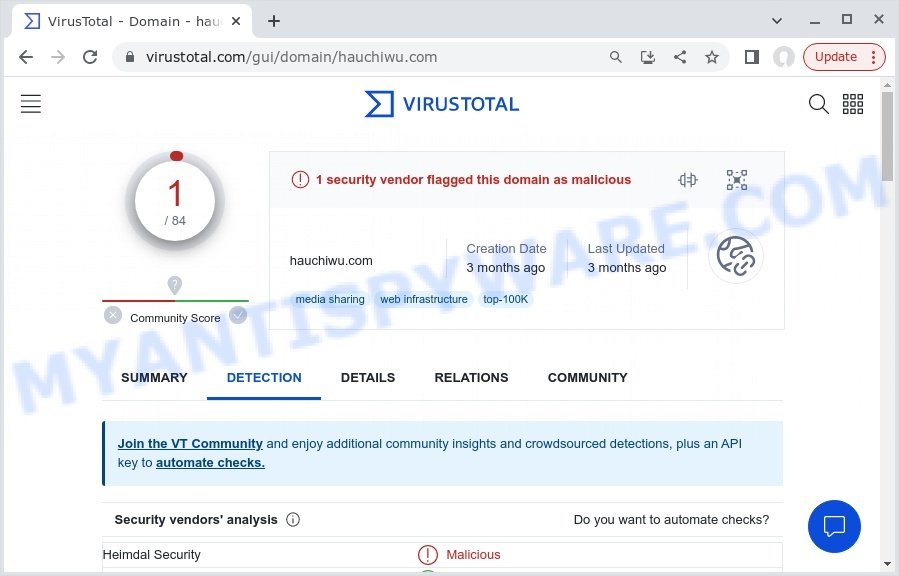Click Security vendors' analysis info icon
899x576 pixels.
pyautogui.click(x=293, y=520)
